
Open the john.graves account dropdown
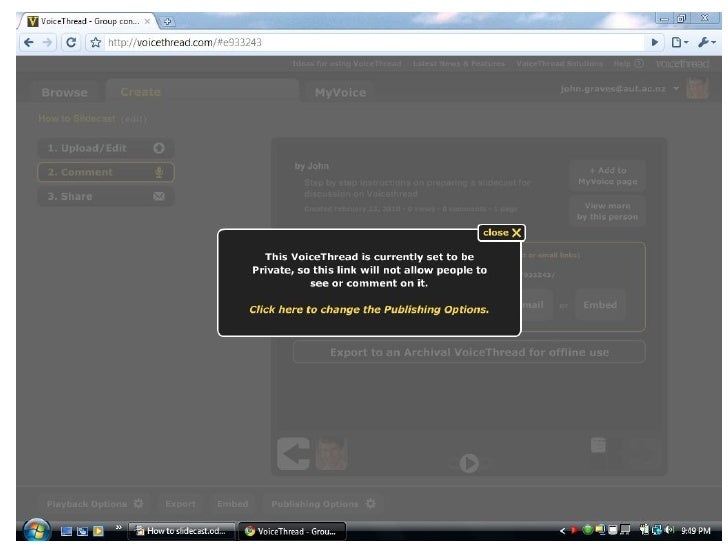tap(676, 88)
